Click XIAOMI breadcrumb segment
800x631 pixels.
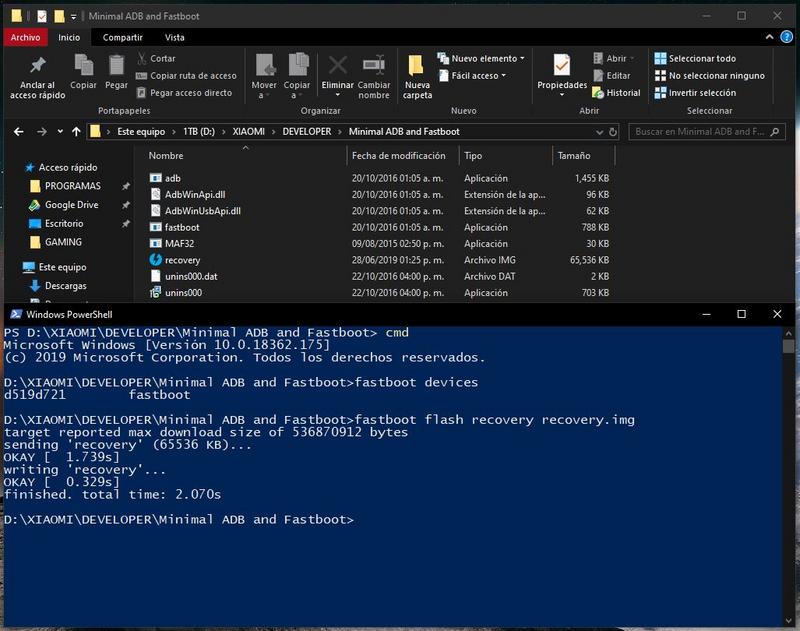[x=248, y=132]
